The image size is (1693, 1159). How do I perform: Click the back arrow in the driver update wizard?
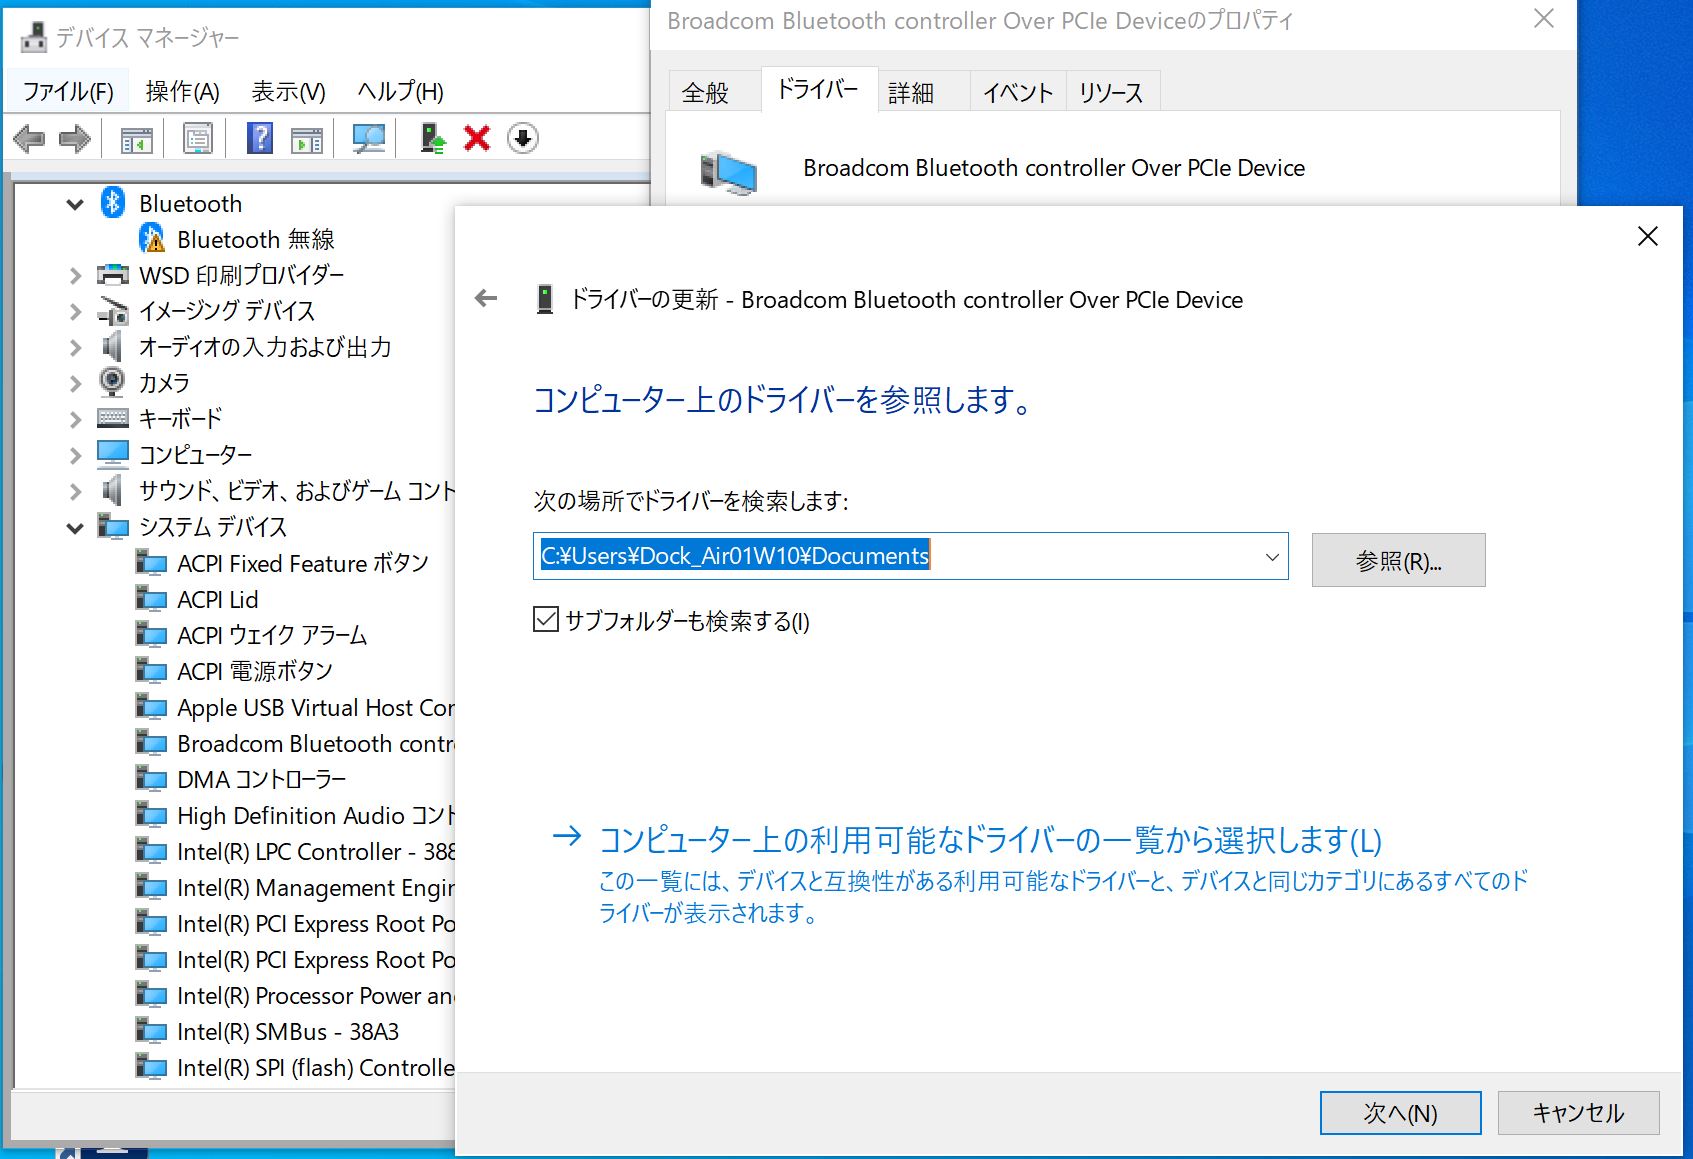tap(486, 298)
